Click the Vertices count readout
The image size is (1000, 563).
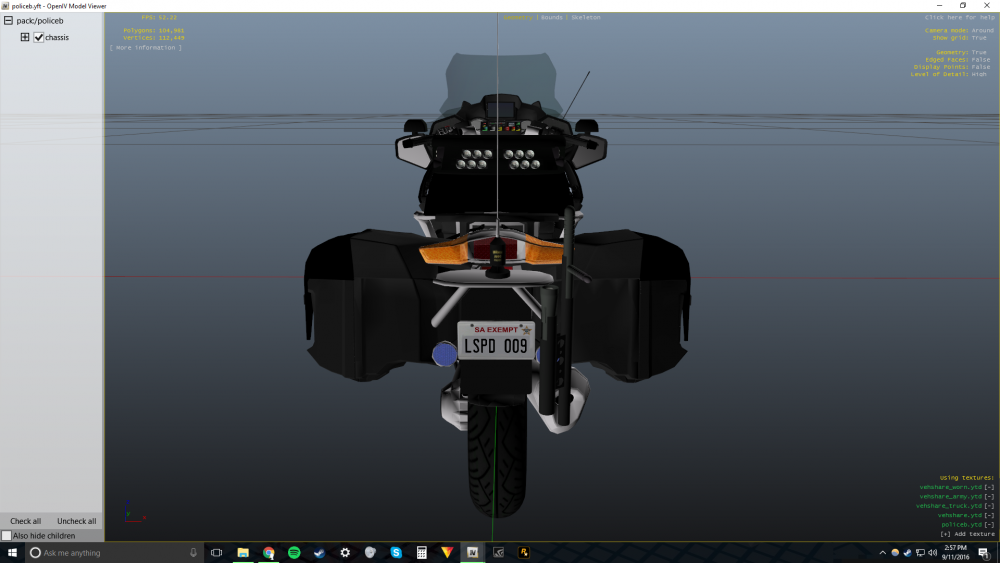(x=154, y=38)
